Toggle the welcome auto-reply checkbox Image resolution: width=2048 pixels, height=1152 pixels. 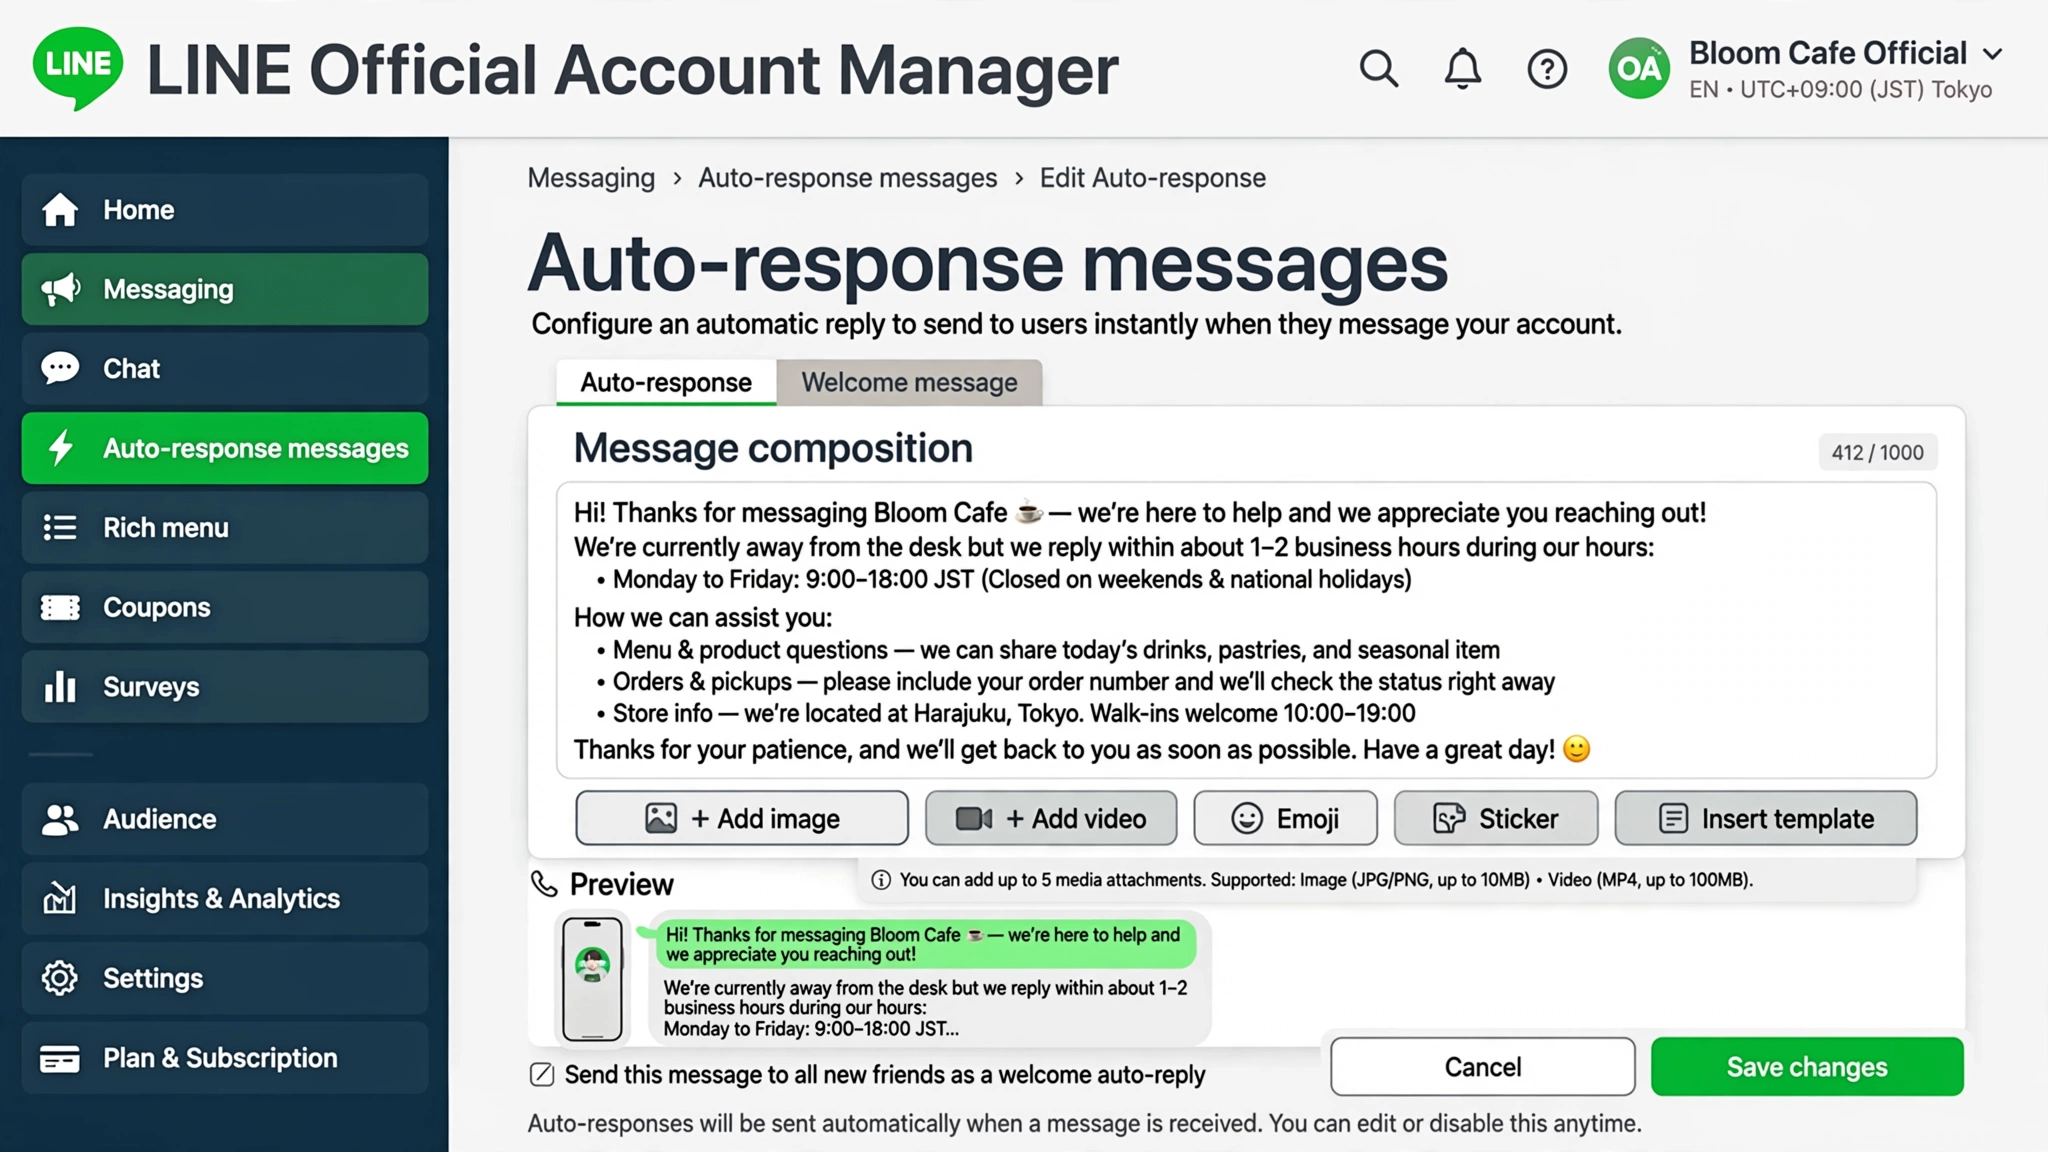[x=542, y=1075]
